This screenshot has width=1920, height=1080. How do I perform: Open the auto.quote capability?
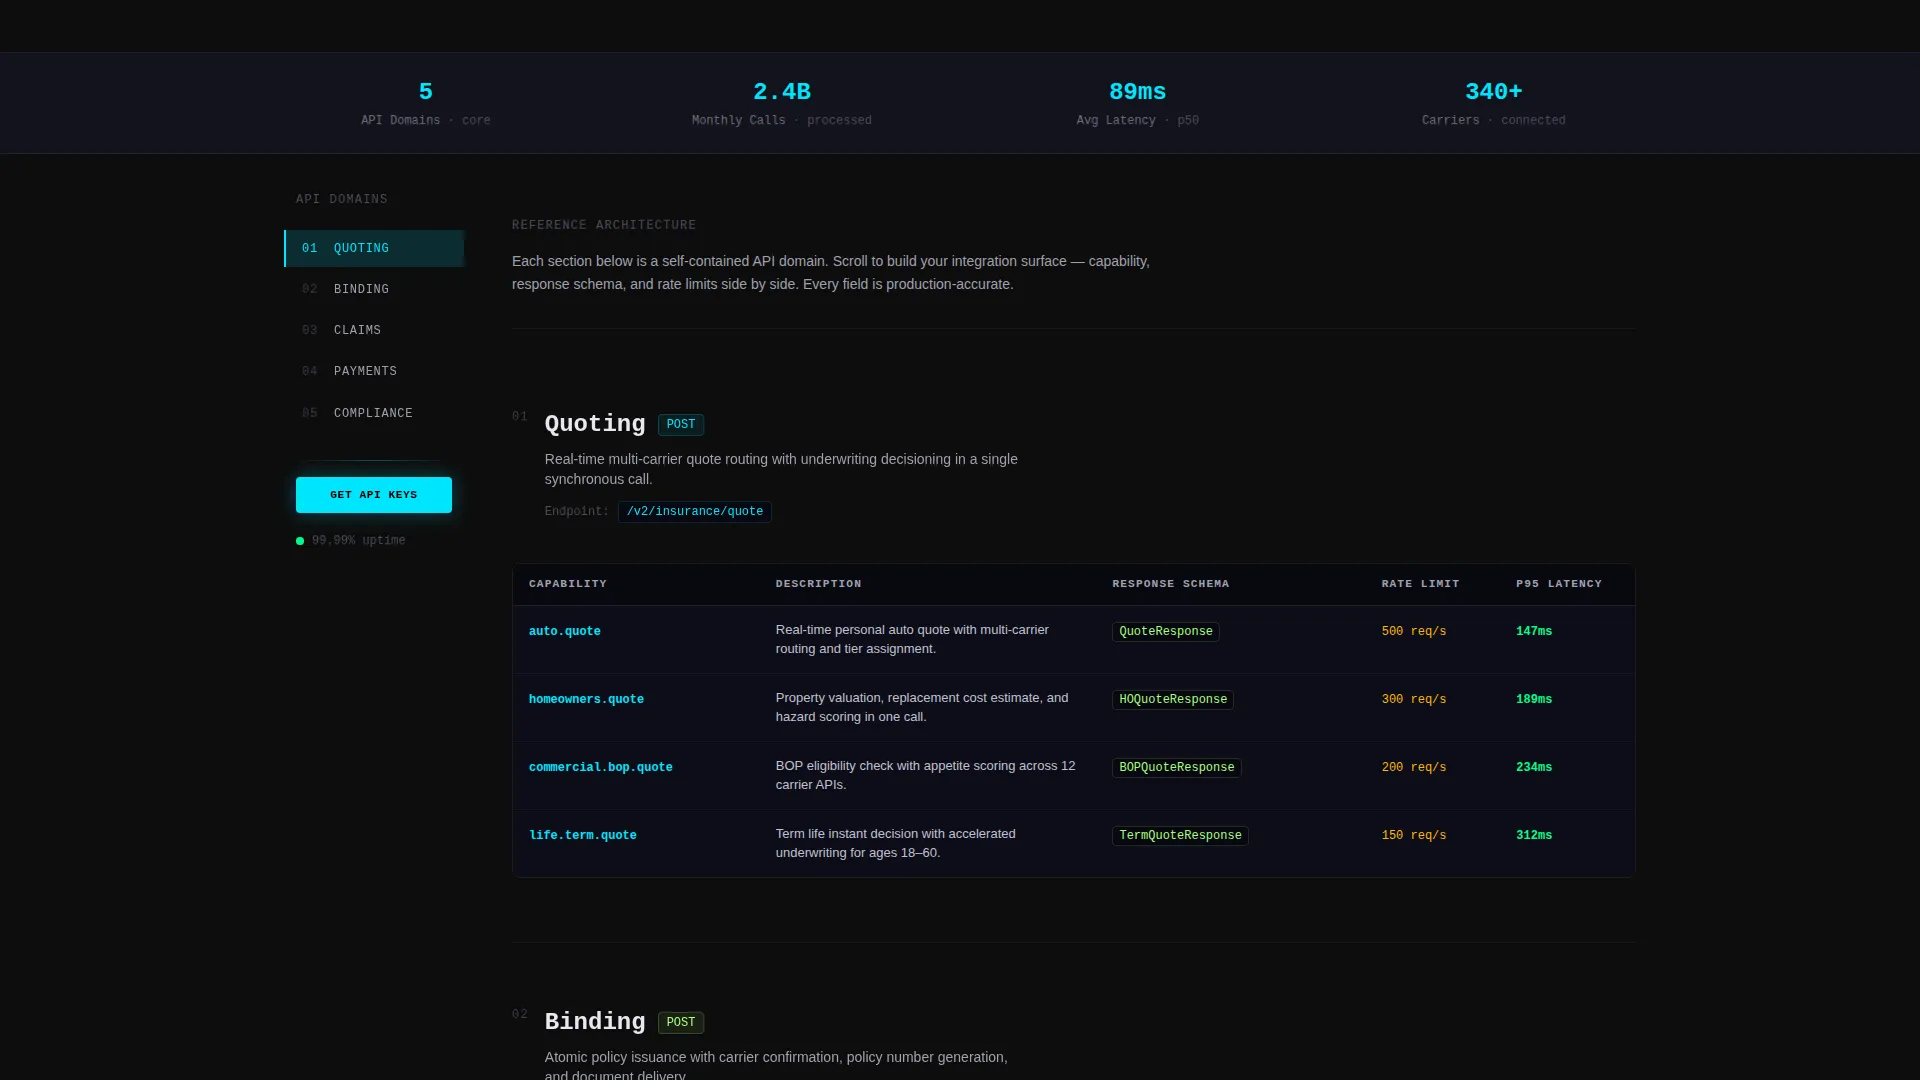[x=565, y=631]
